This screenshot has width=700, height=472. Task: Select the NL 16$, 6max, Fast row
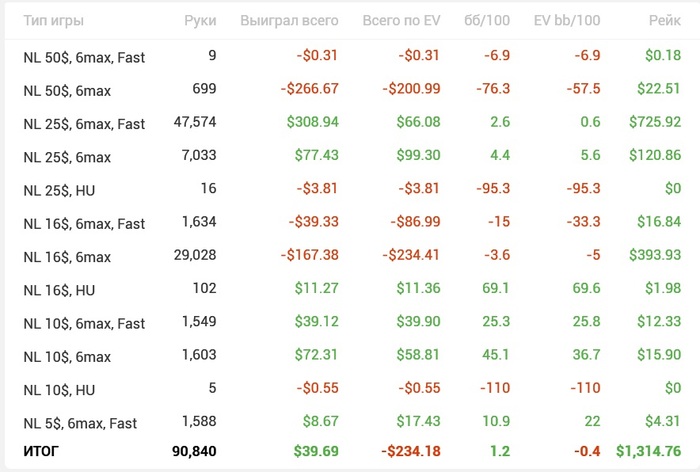[84, 224]
